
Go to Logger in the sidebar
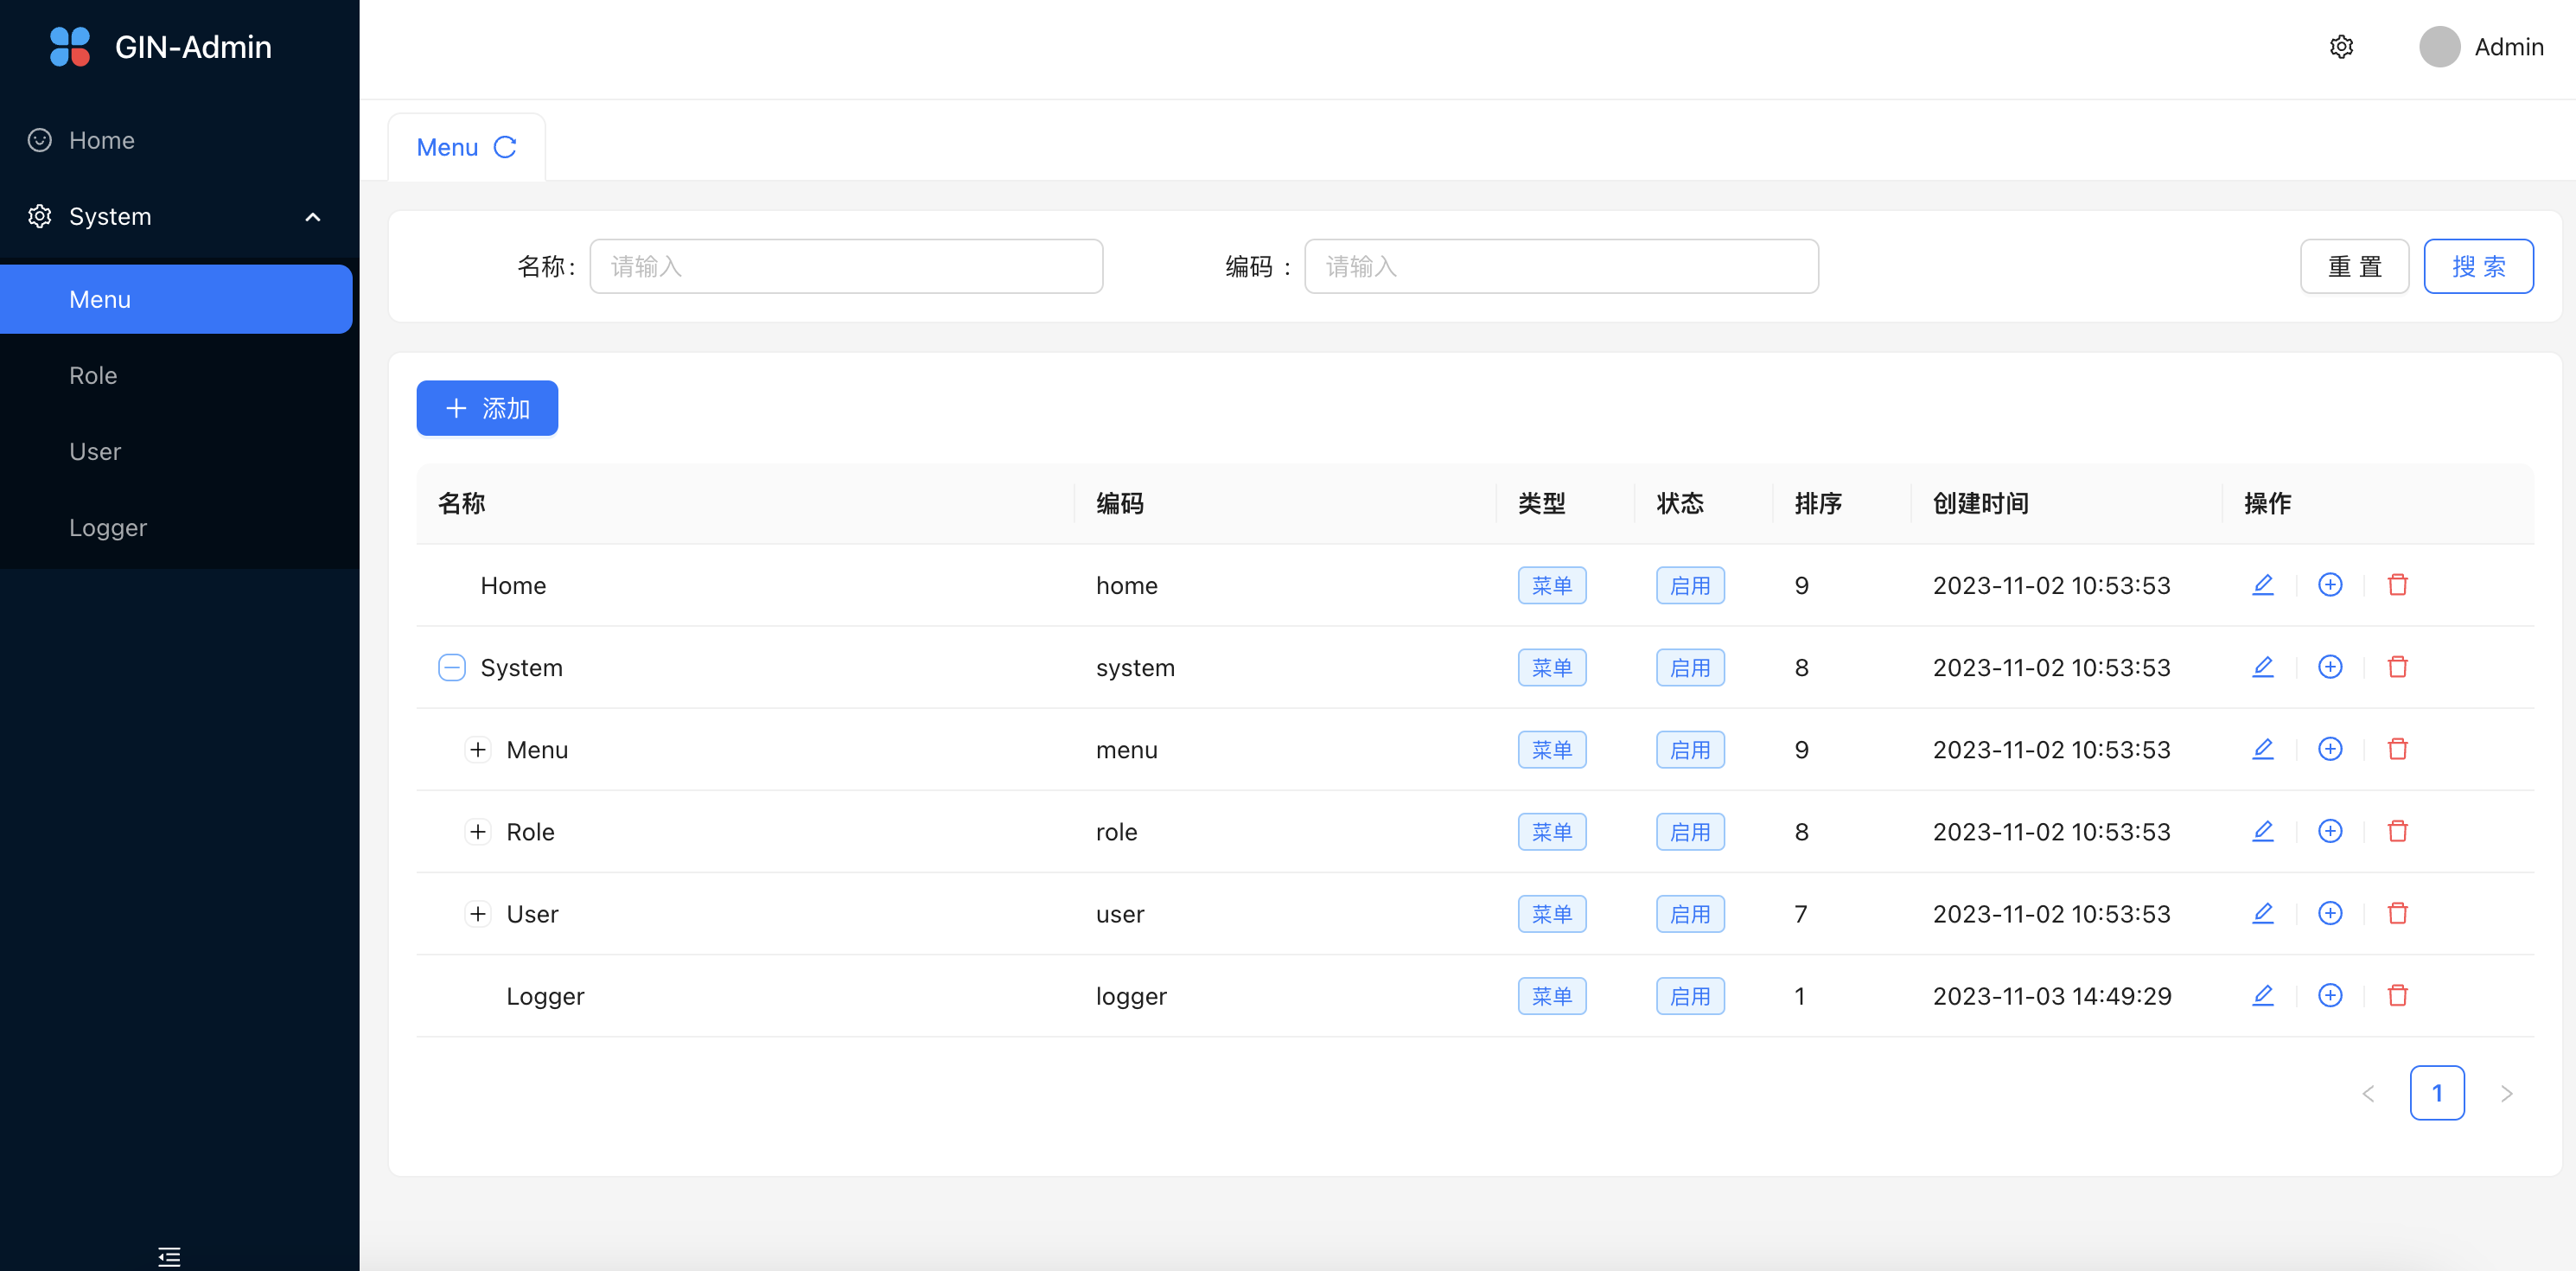coord(108,527)
